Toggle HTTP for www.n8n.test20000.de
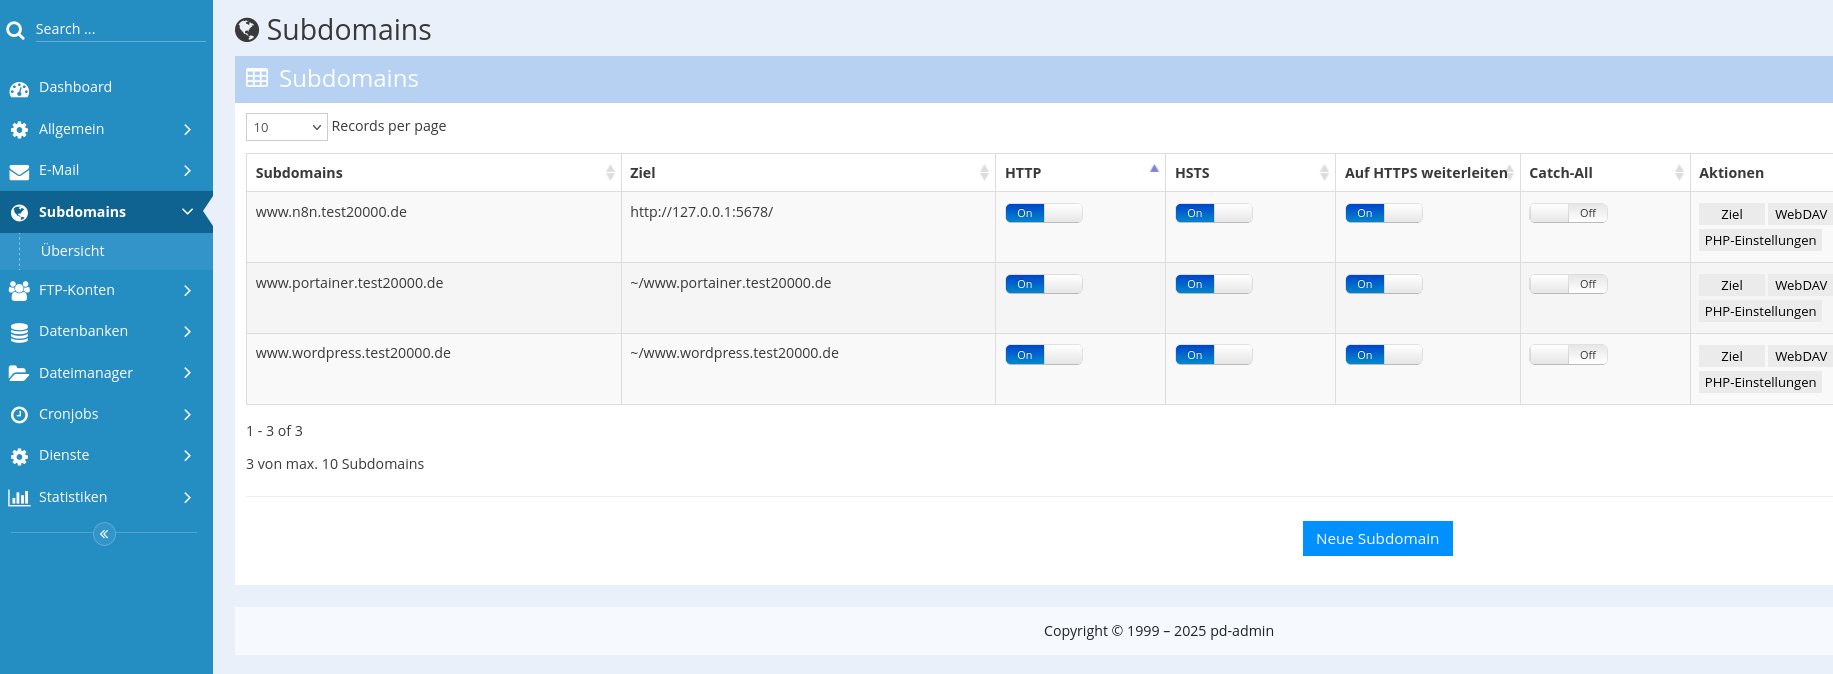1833x674 pixels. [x=1043, y=213]
